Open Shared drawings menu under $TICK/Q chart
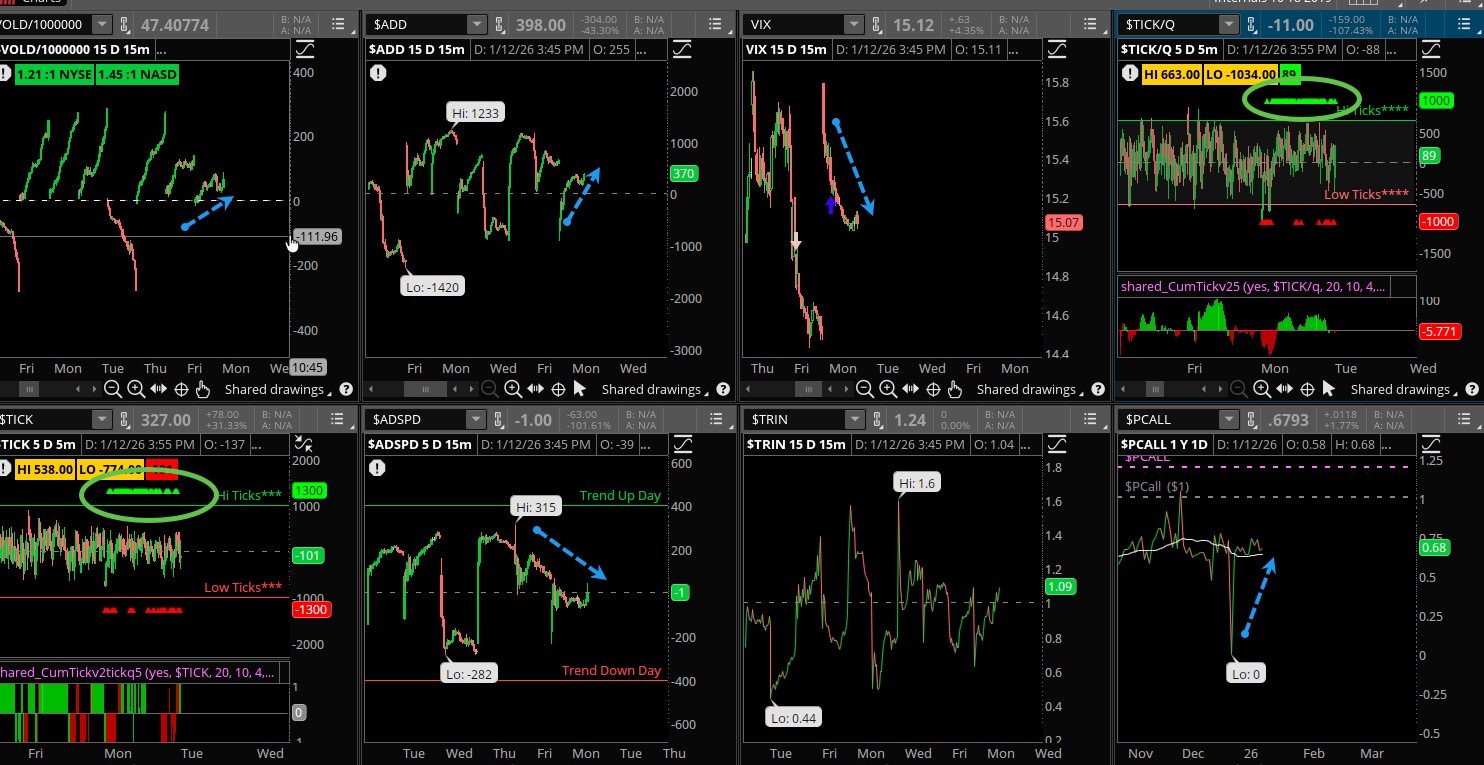Image resolution: width=1484 pixels, height=765 pixels. tap(1400, 389)
